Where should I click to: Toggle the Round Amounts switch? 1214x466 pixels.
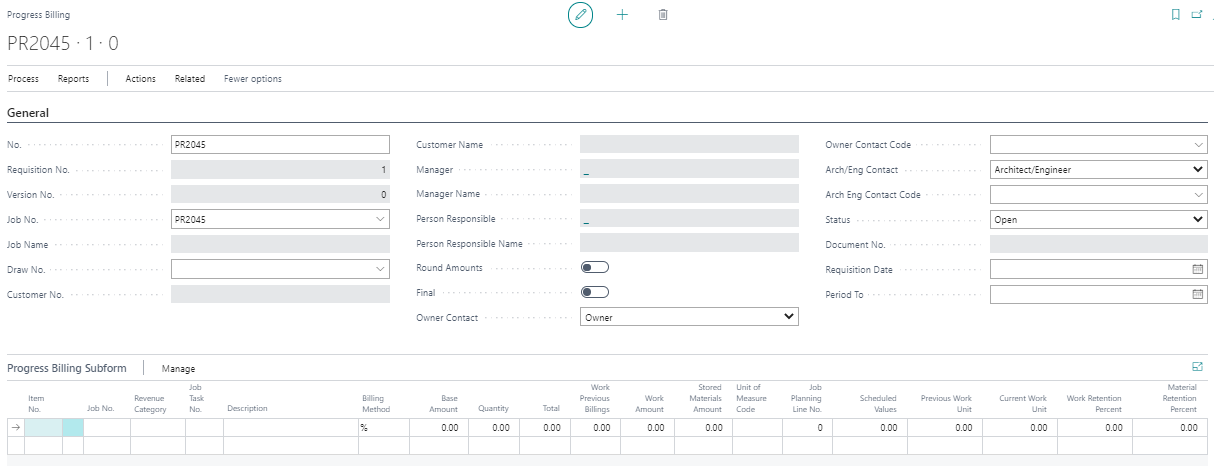pos(595,268)
